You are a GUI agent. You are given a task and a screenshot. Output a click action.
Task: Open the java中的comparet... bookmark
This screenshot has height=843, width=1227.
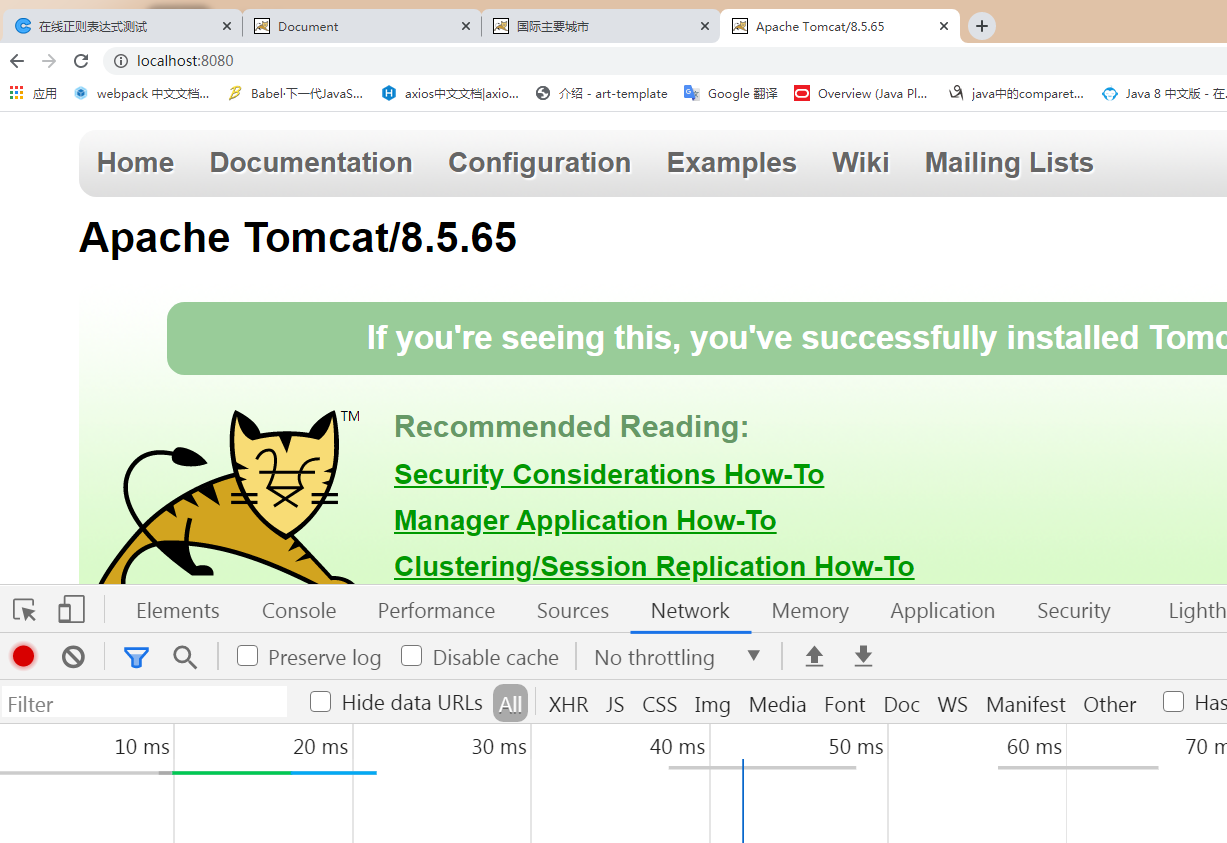(x=1016, y=93)
